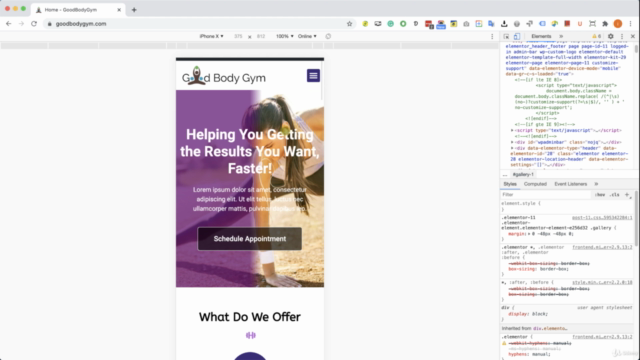Show more DevTools panels next to Elements
This screenshot has width=640, height=360.
pos(561,36)
